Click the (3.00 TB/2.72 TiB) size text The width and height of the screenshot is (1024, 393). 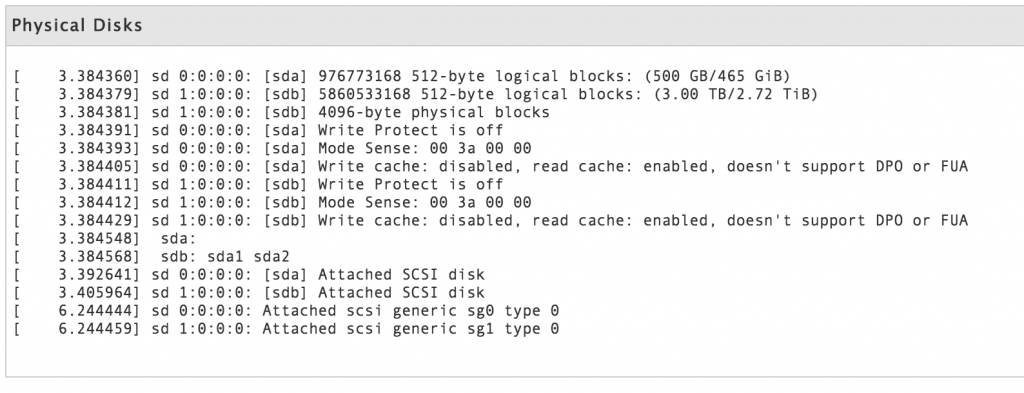pyautogui.click(x=736, y=95)
